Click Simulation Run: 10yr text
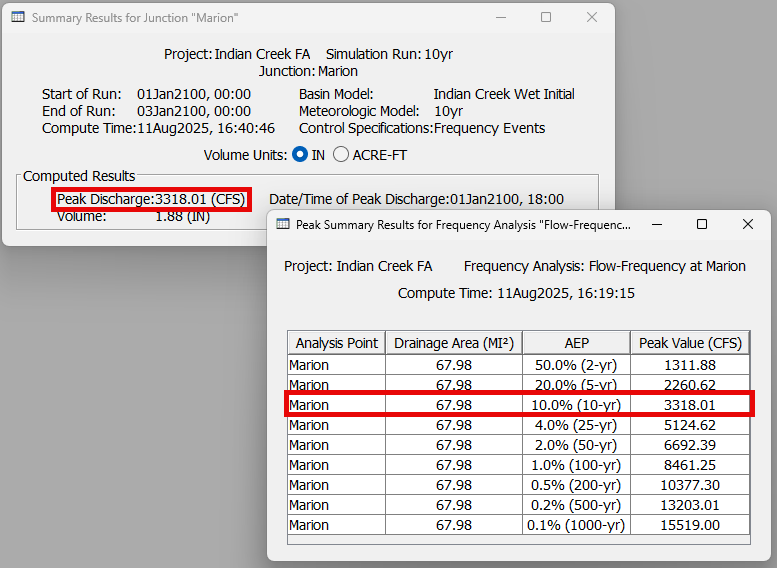Screen dimensions: 777x568 (389, 54)
